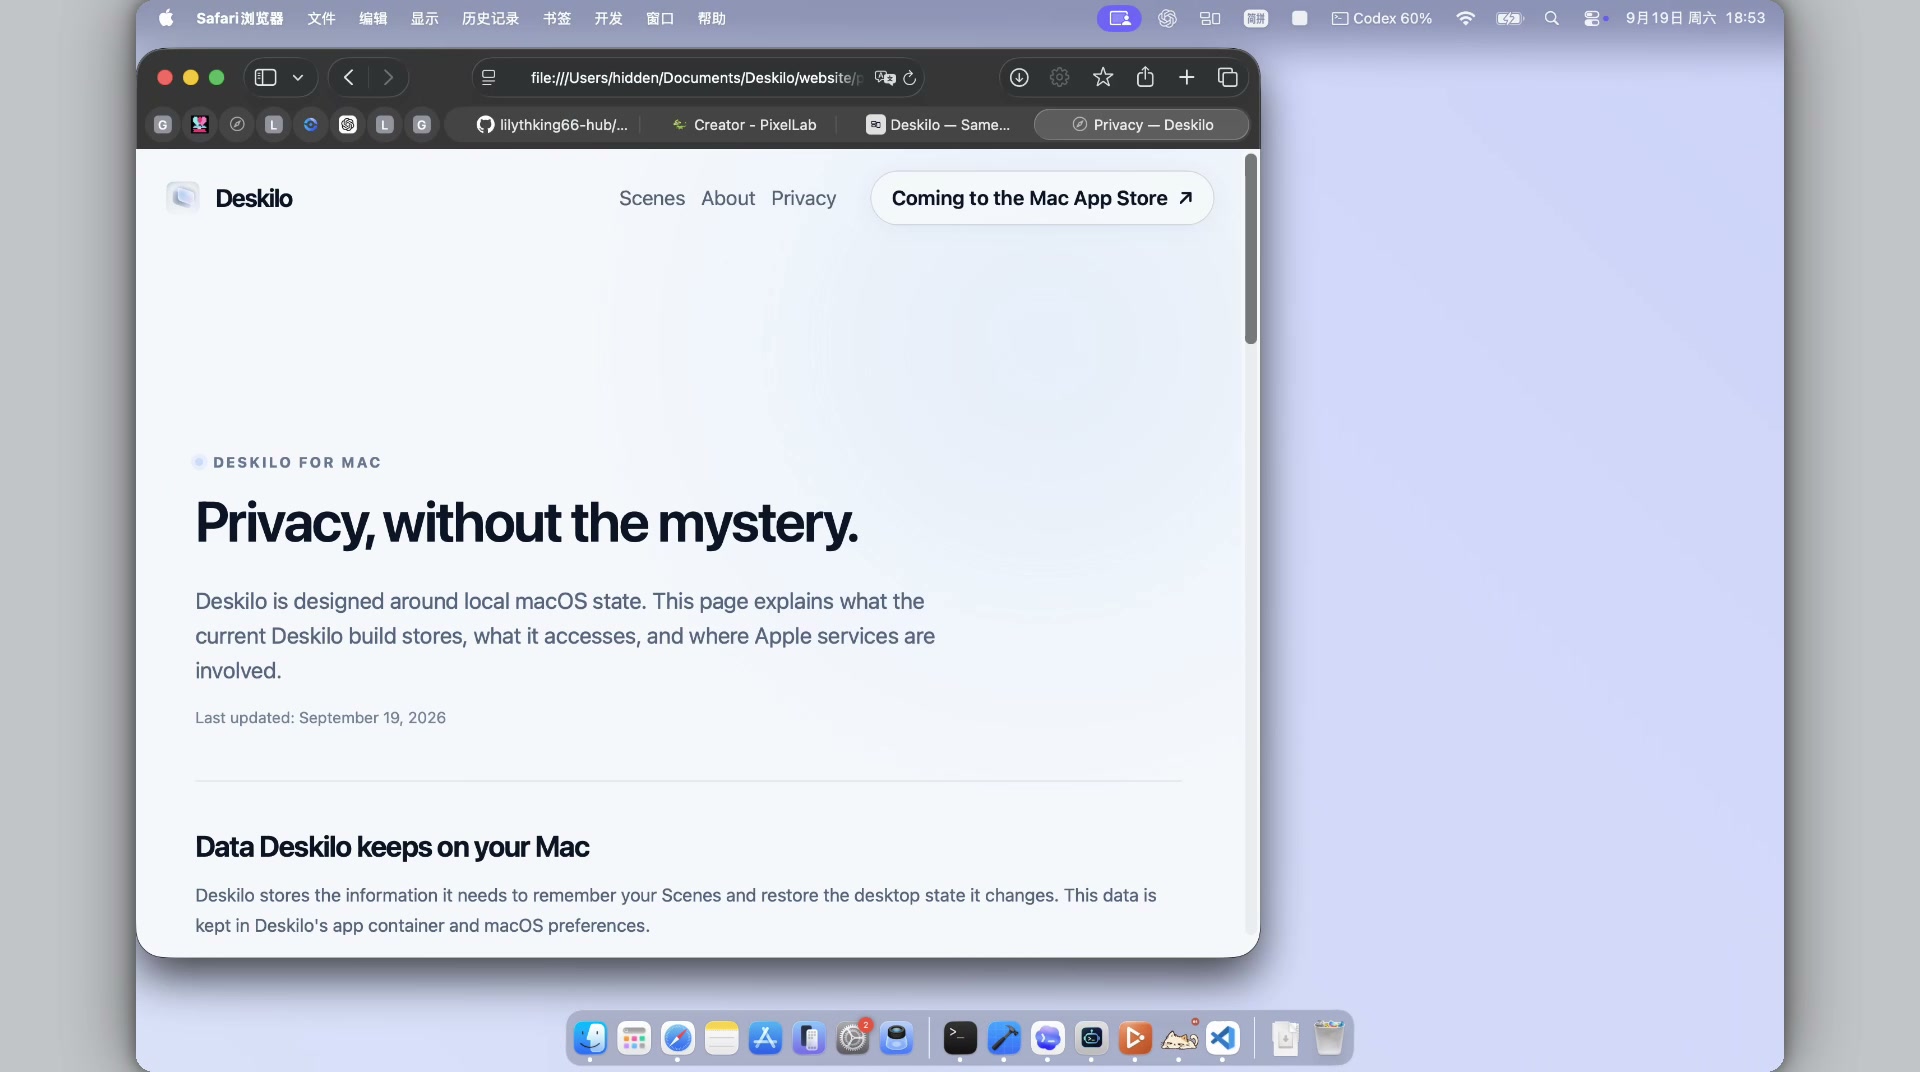This screenshot has width=1920, height=1072.
Task: Open Control Center
Action: click(x=1592, y=18)
